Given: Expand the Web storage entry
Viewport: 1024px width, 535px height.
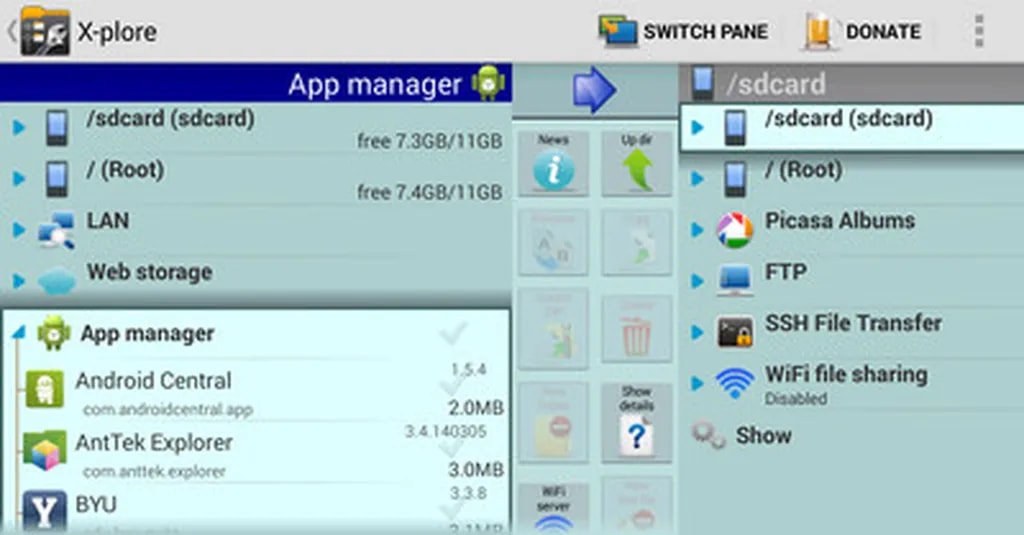Looking at the screenshot, I should pos(18,281).
